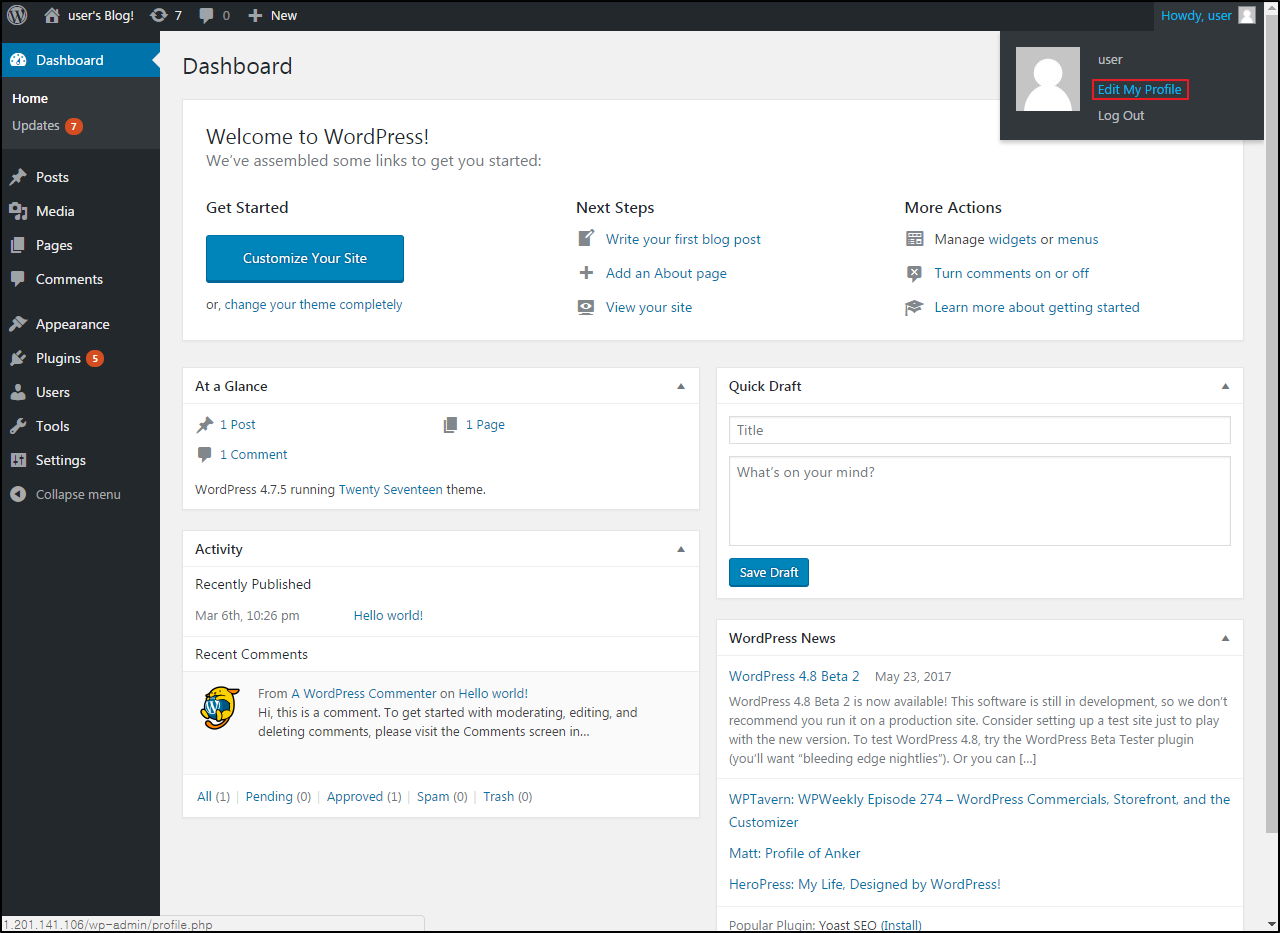Click the Collapse menu arrow icon
Image resolution: width=1280 pixels, height=933 pixels.
point(18,494)
